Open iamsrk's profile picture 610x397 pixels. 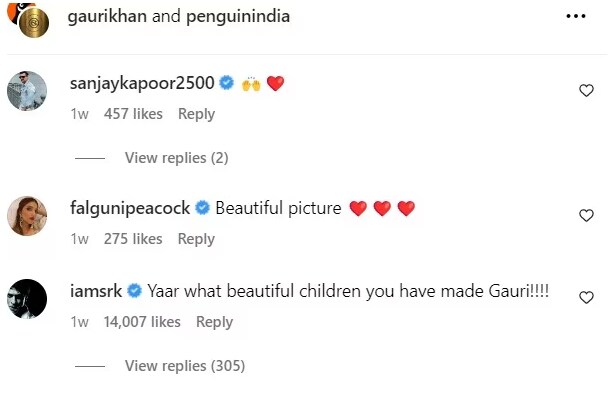tap(27, 299)
